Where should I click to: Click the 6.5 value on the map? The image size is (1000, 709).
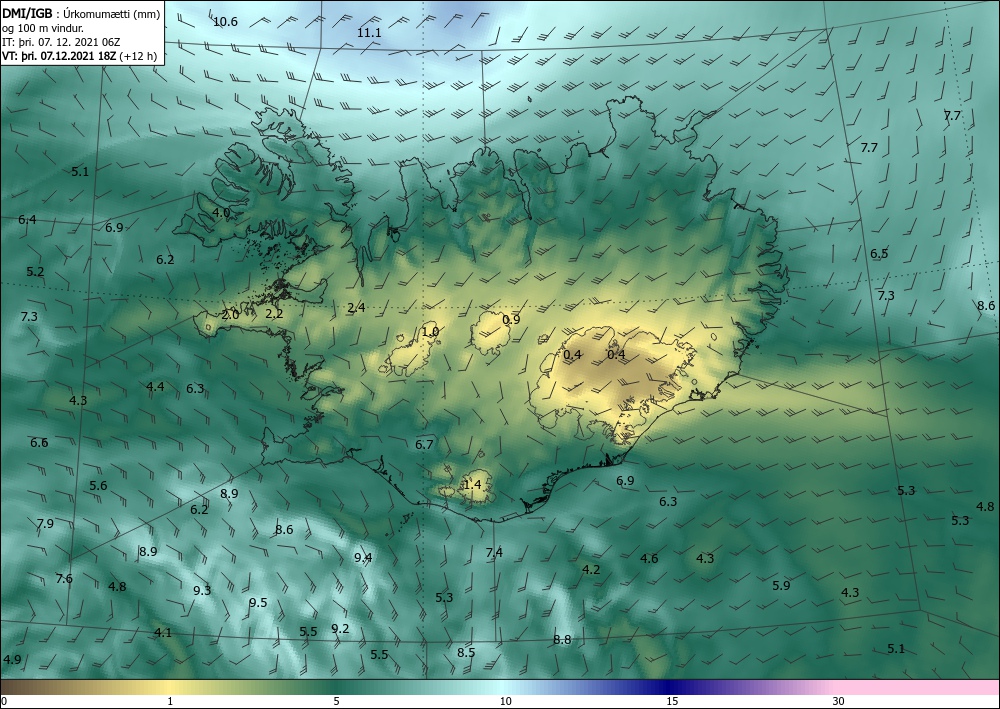coord(879,253)
